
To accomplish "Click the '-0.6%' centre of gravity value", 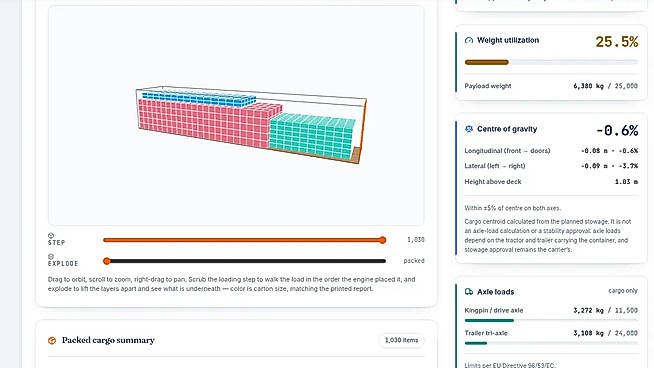I will tap(617, 131).
